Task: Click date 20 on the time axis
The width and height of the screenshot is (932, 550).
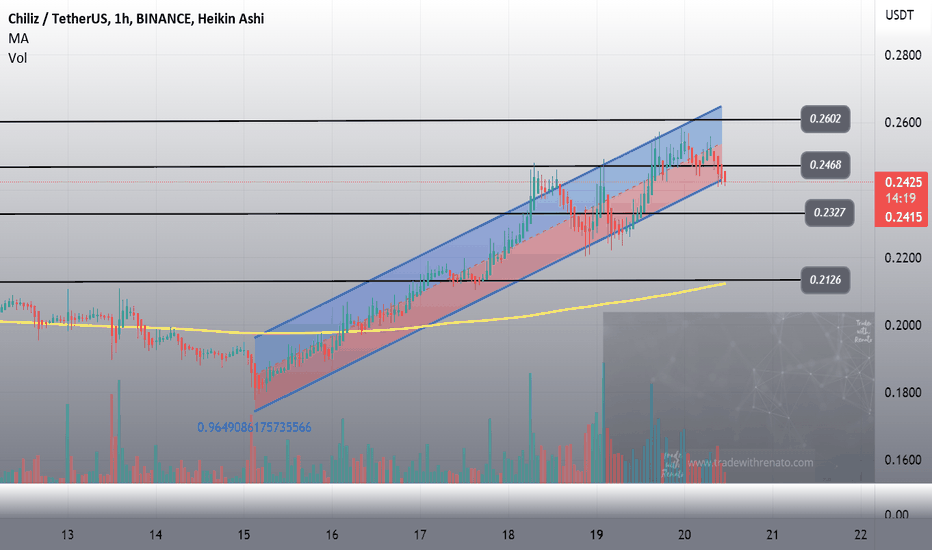Action: click(684, 535)
